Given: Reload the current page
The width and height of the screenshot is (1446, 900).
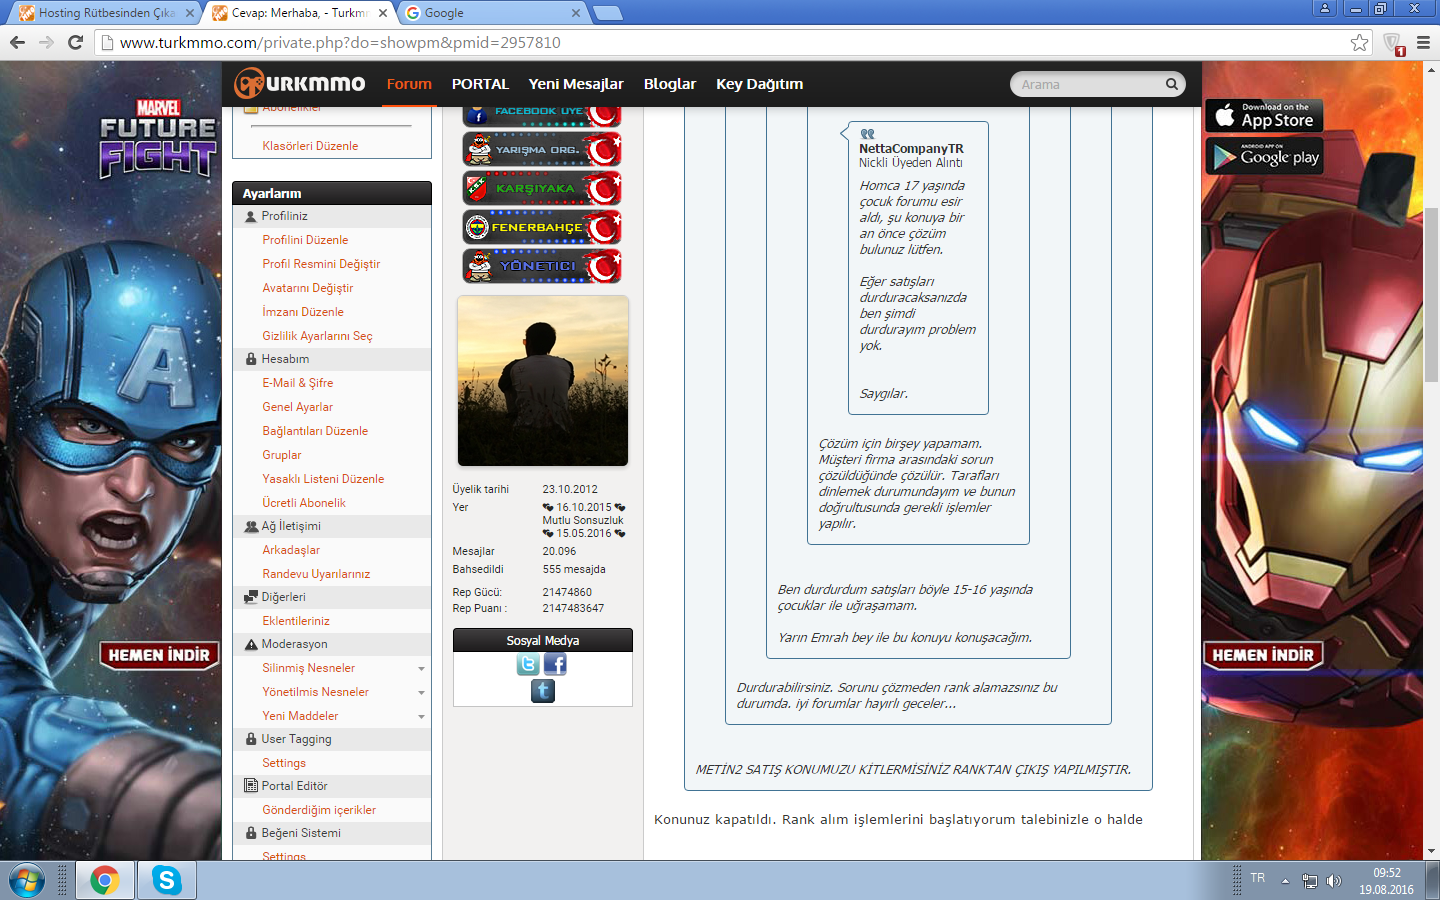Looking at the screenshot, I should click(x=75, y=42).
